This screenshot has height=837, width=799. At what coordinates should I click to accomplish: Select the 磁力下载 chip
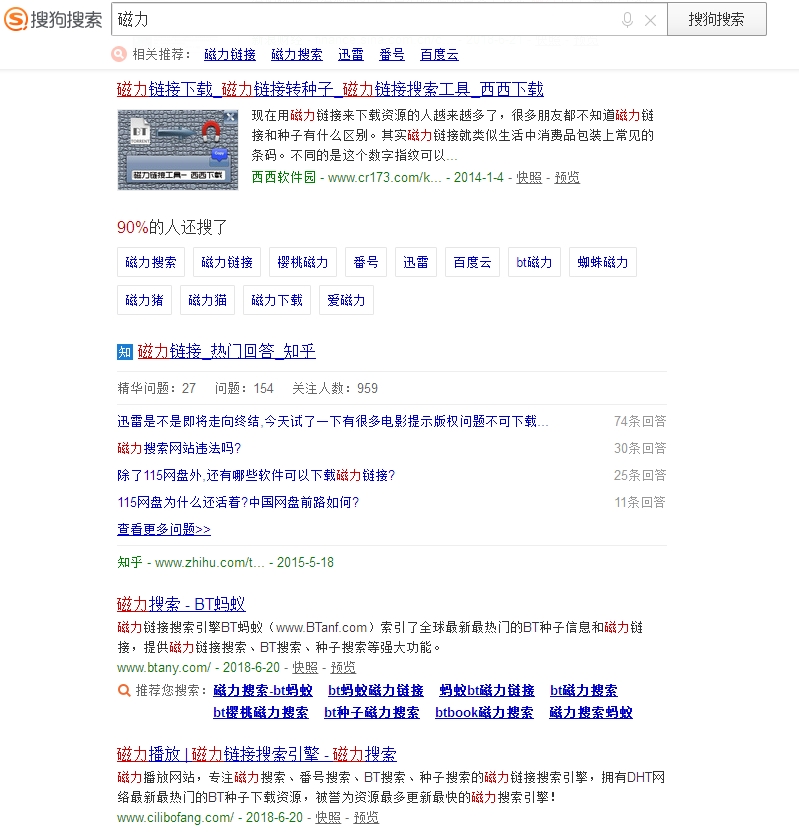coord(276,301)
